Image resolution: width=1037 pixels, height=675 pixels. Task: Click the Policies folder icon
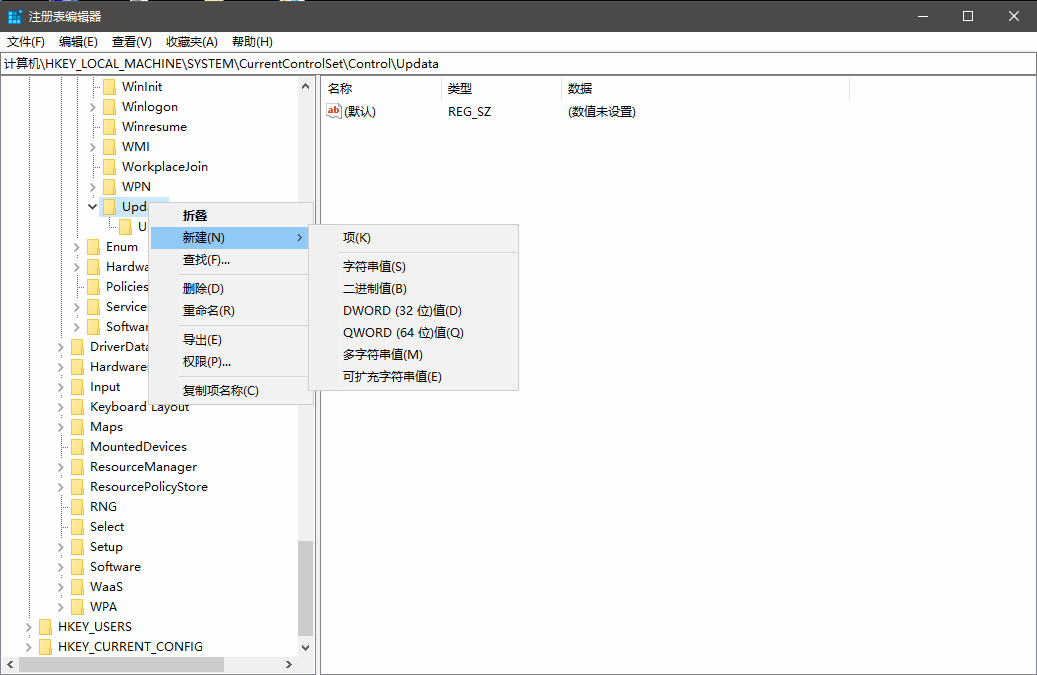[x=94, y=286]
